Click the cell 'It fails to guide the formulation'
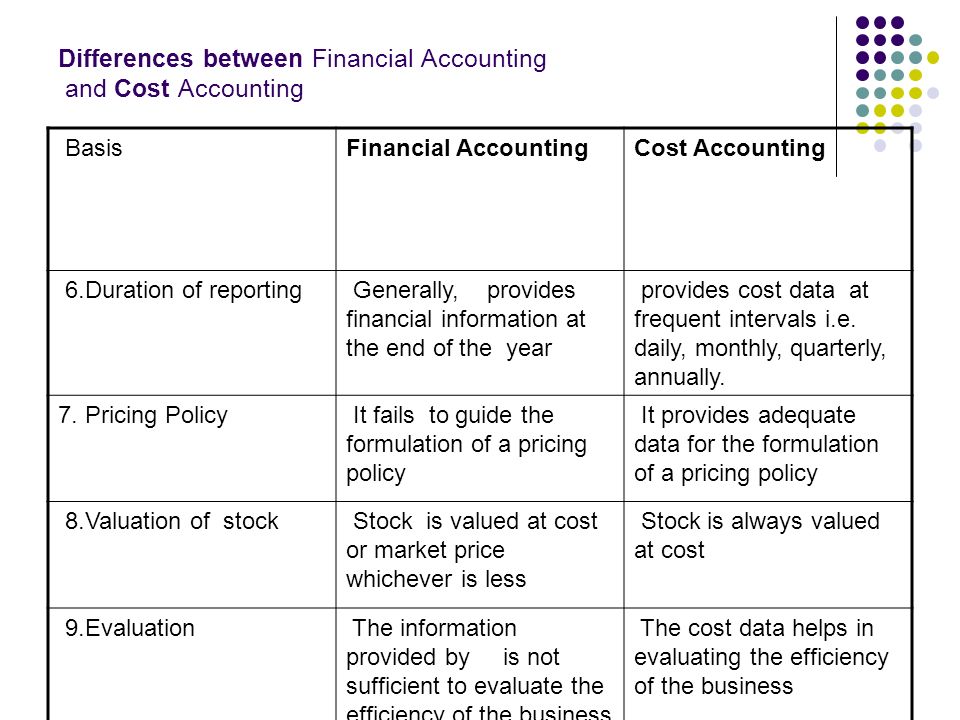This screenshot has width=960, height=720. [x=480, y=449]
